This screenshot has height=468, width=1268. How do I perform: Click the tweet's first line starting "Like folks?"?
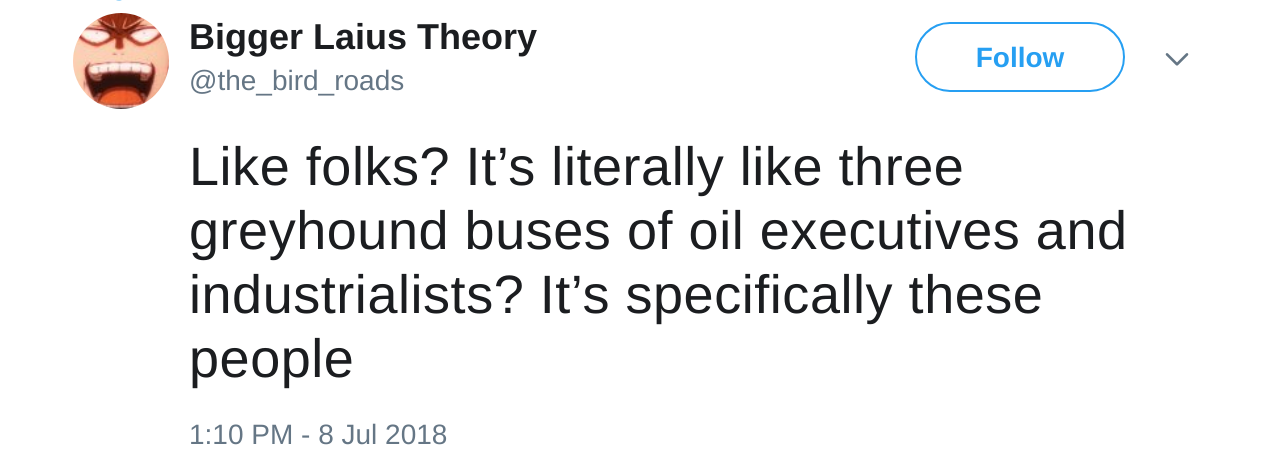click(575, 167)
